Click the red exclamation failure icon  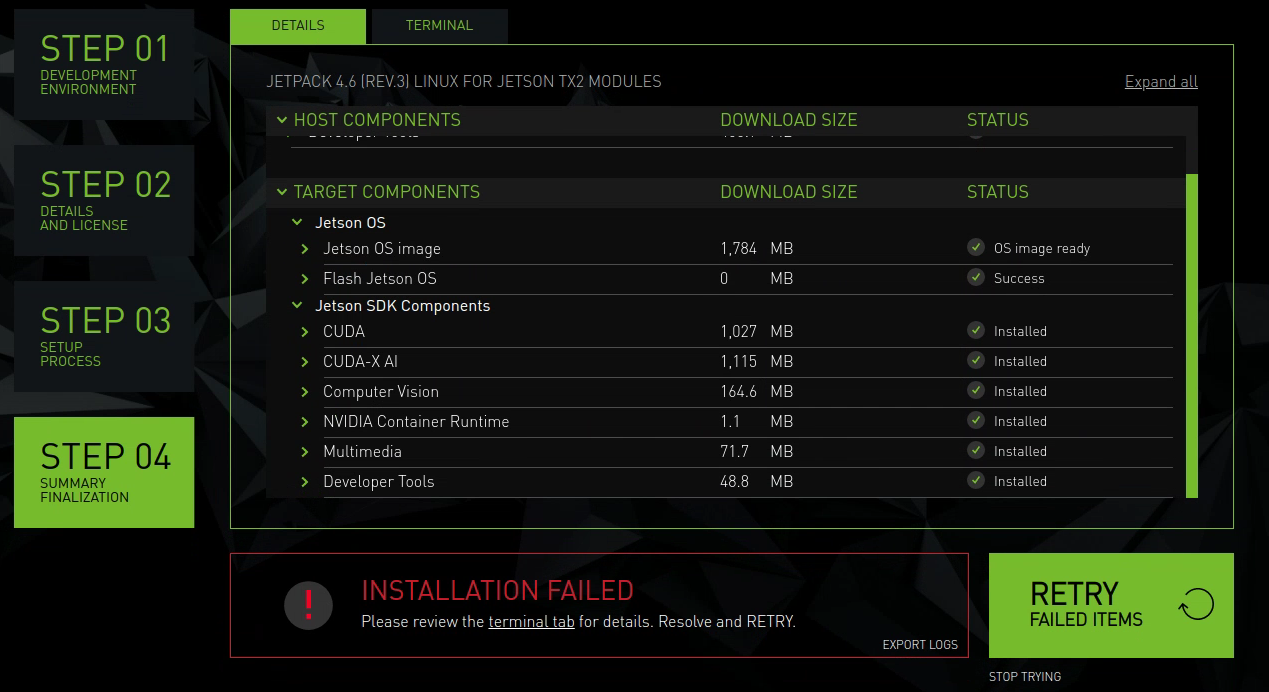coord(308,605)
